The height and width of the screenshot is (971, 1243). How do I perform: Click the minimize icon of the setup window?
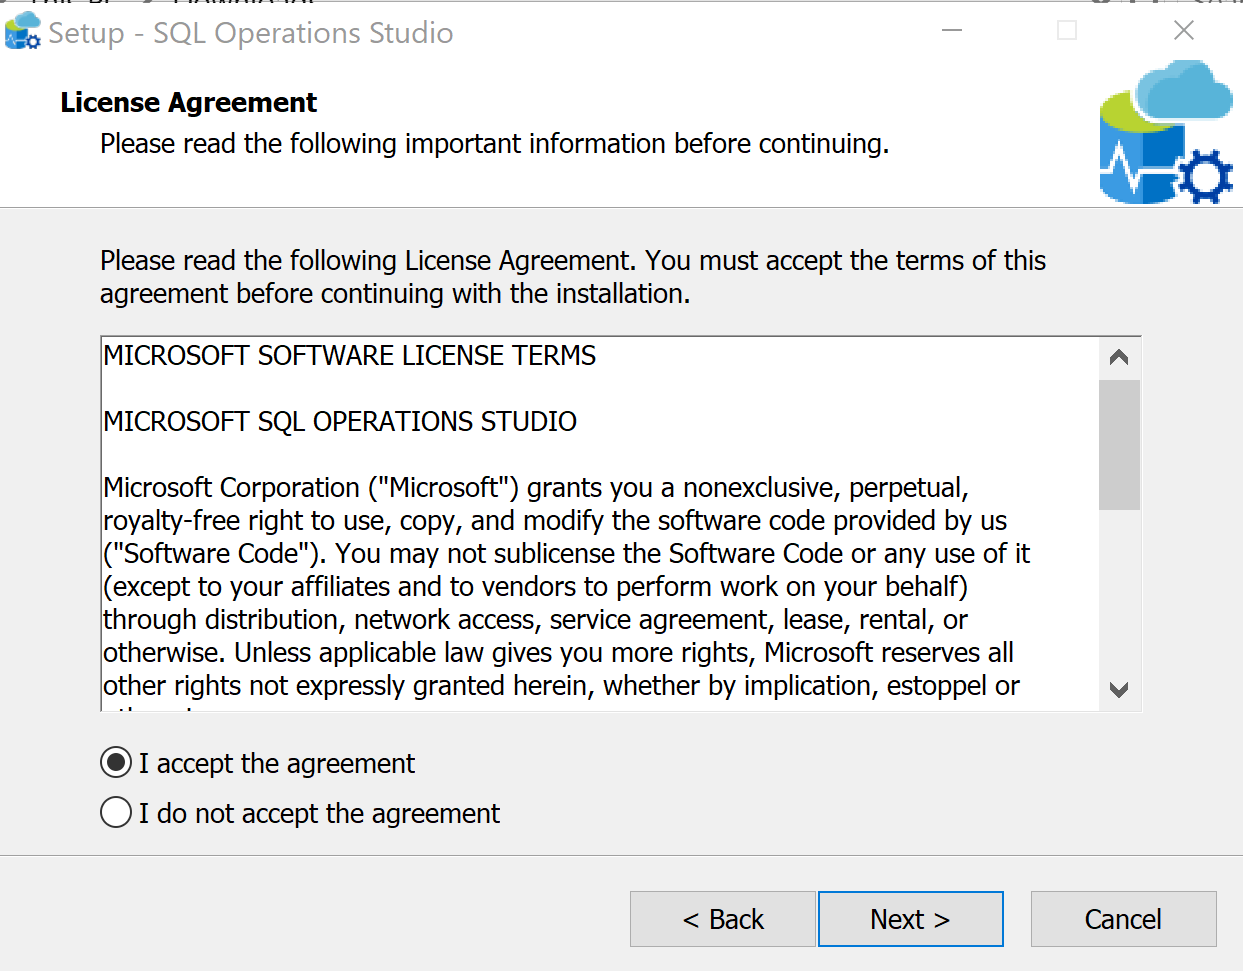click(950, 31)
